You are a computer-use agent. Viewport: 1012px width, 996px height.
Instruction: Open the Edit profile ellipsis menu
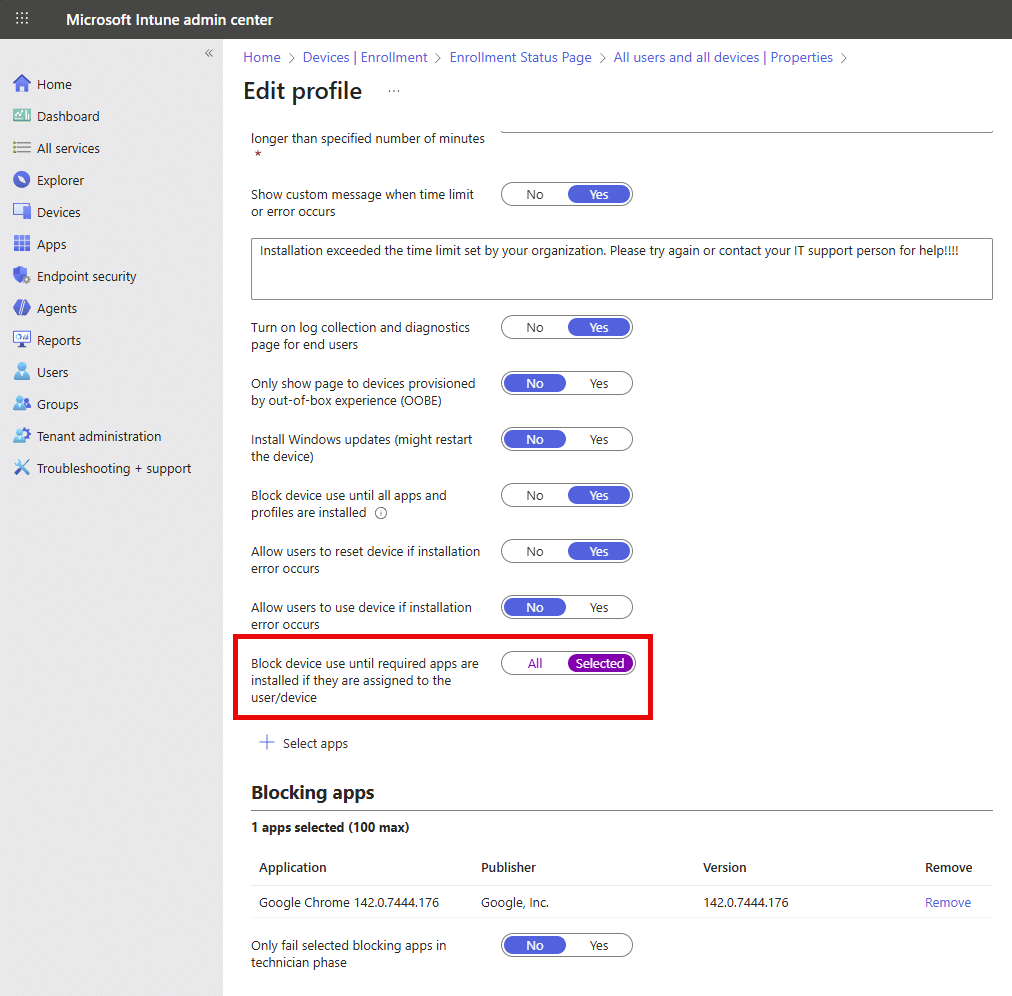click(x=394, y=91)
